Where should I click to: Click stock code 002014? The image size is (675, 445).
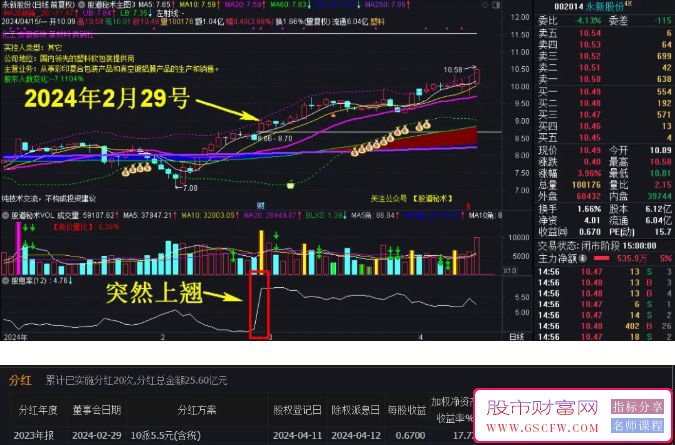tap(569, 7)
